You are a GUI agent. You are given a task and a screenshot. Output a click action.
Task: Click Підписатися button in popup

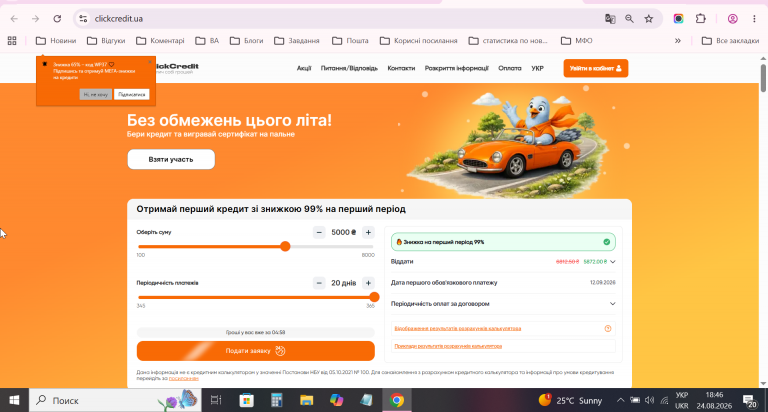[x=132, y=95]
